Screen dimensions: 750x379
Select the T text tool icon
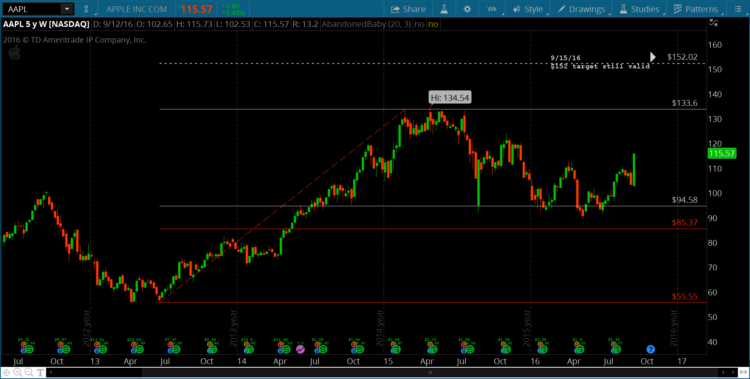pyautogui.click(x=40, y=372)
